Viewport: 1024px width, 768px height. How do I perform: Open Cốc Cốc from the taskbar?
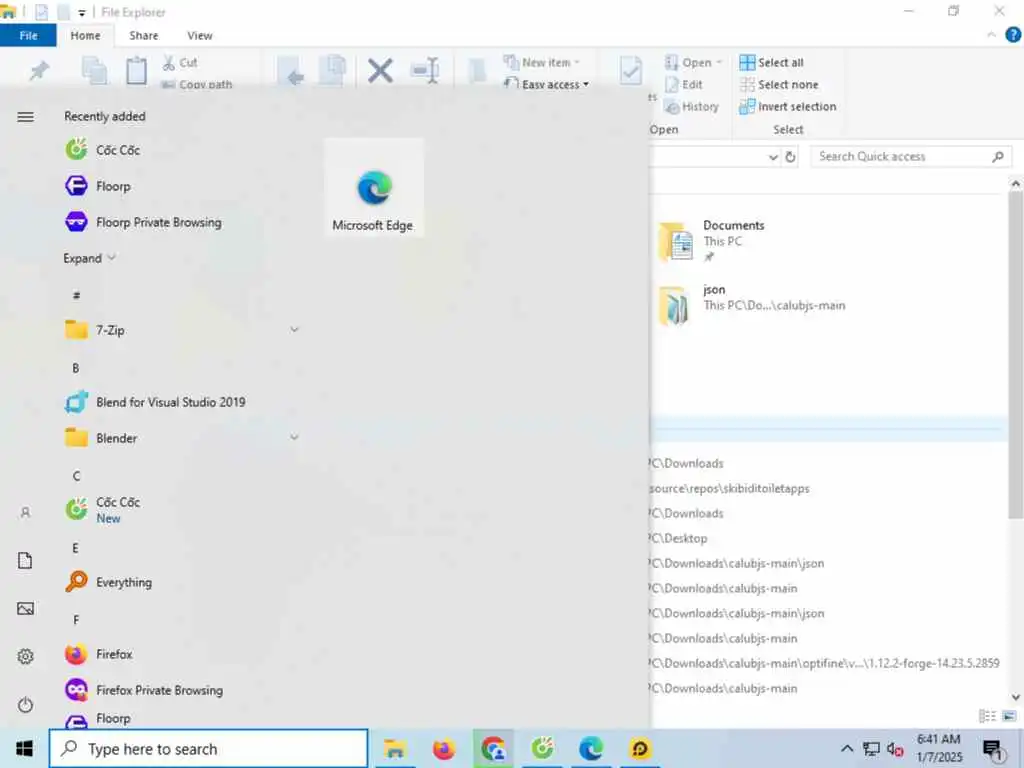(542, 748)
